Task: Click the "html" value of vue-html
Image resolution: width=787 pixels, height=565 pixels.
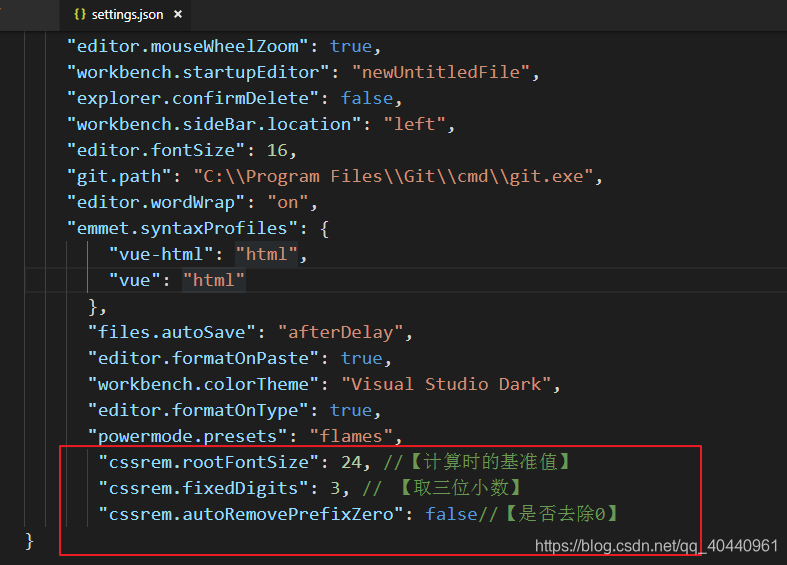Action: pos(267,255)
